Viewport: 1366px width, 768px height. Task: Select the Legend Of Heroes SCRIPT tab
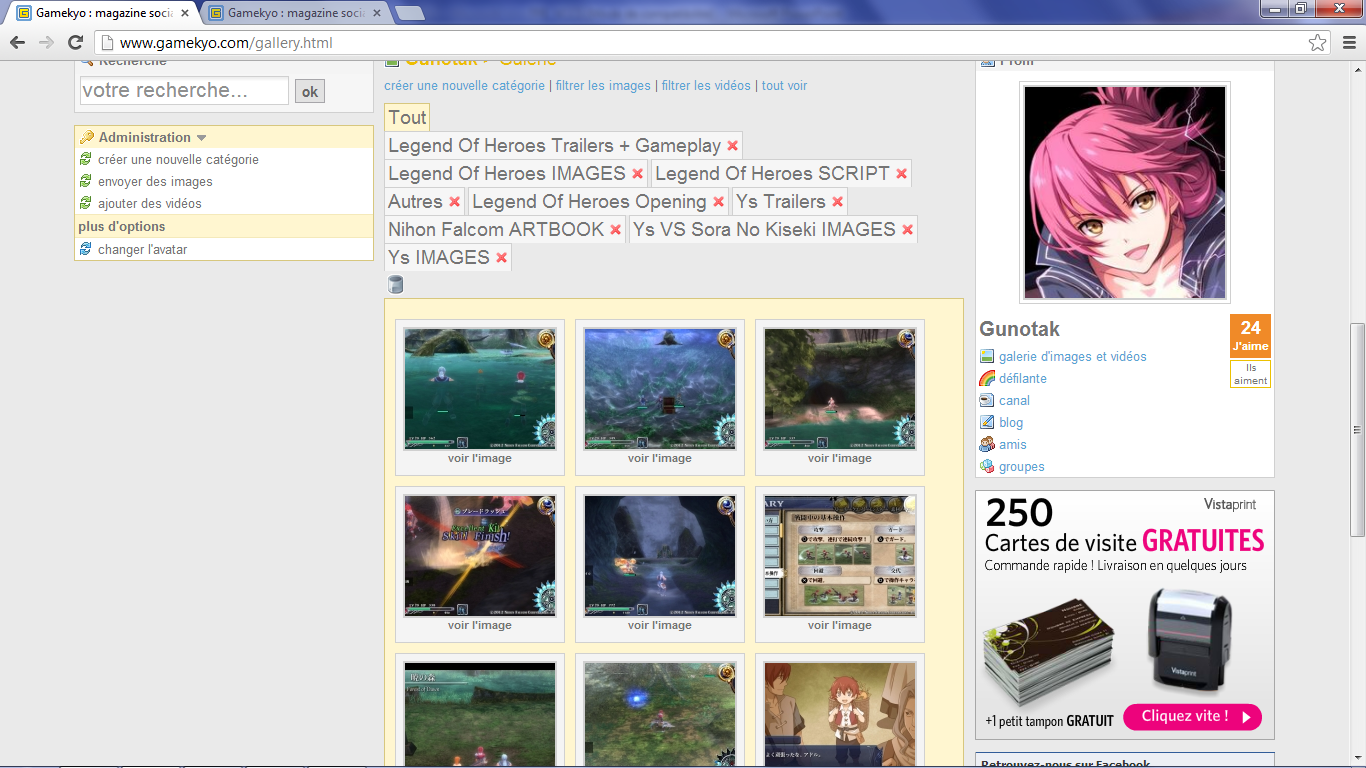click(772, 174)
